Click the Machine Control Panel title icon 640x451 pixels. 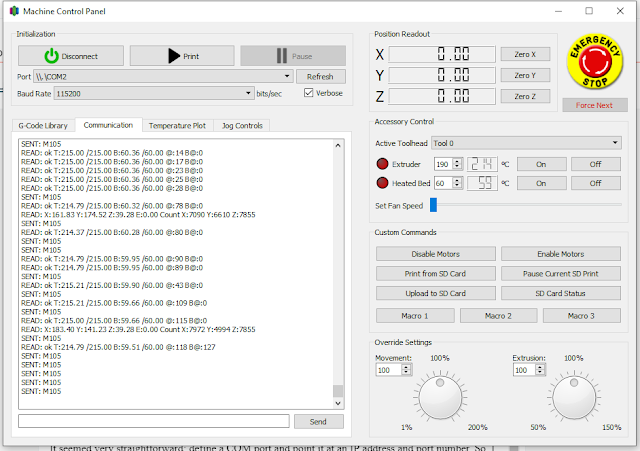click(14, 11)
